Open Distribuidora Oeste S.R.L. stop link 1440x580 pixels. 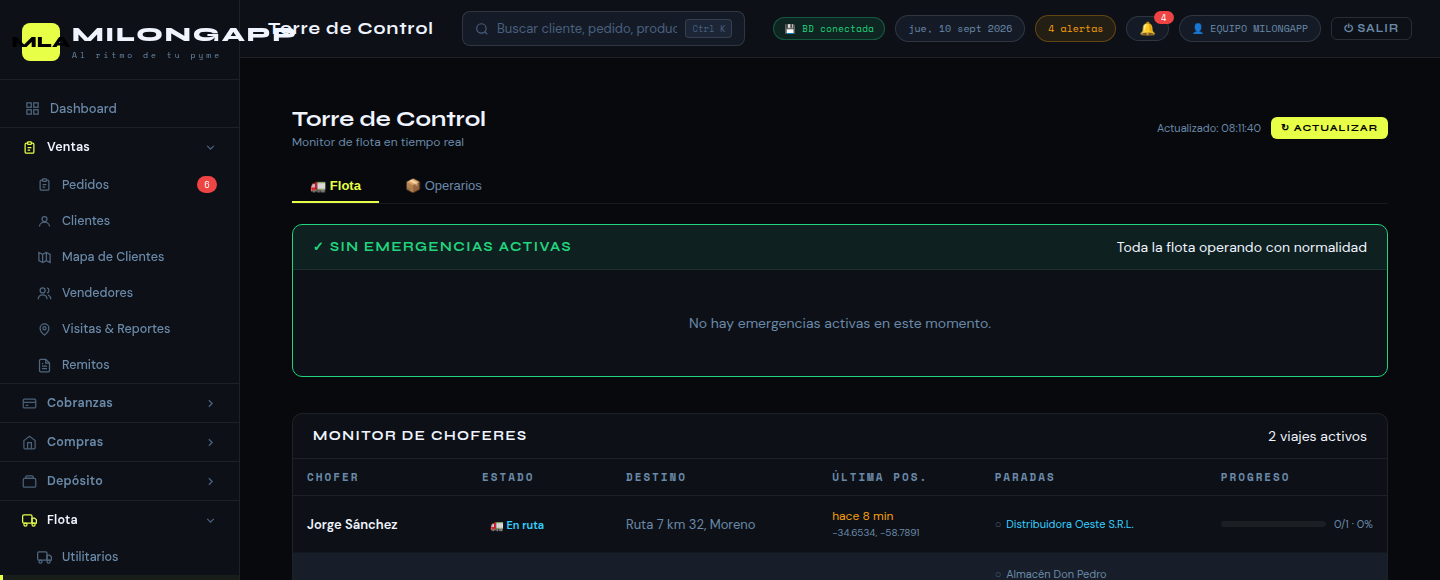(1070, 524)
